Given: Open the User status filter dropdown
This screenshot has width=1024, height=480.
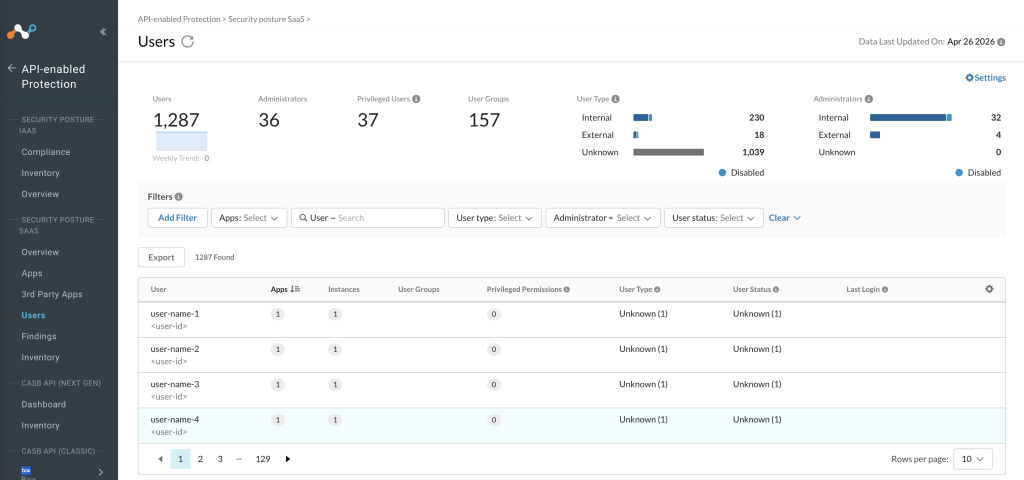Looking at the screenshot, I should 713,218.
